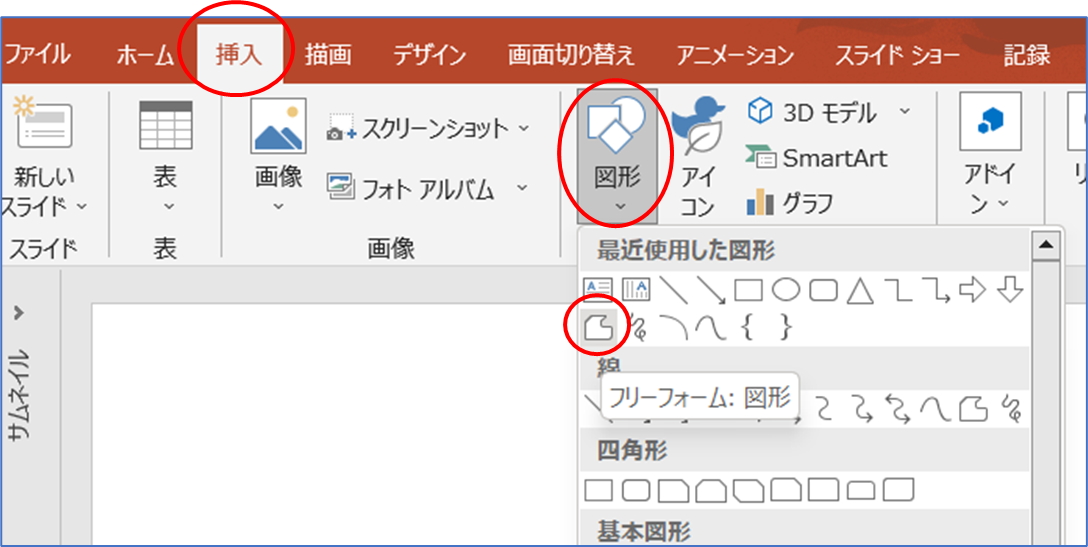Click the shapes gallery scrollbar up arrow
The width and height of the screenshot is (1088, 547).
(x=1047, y=244)
